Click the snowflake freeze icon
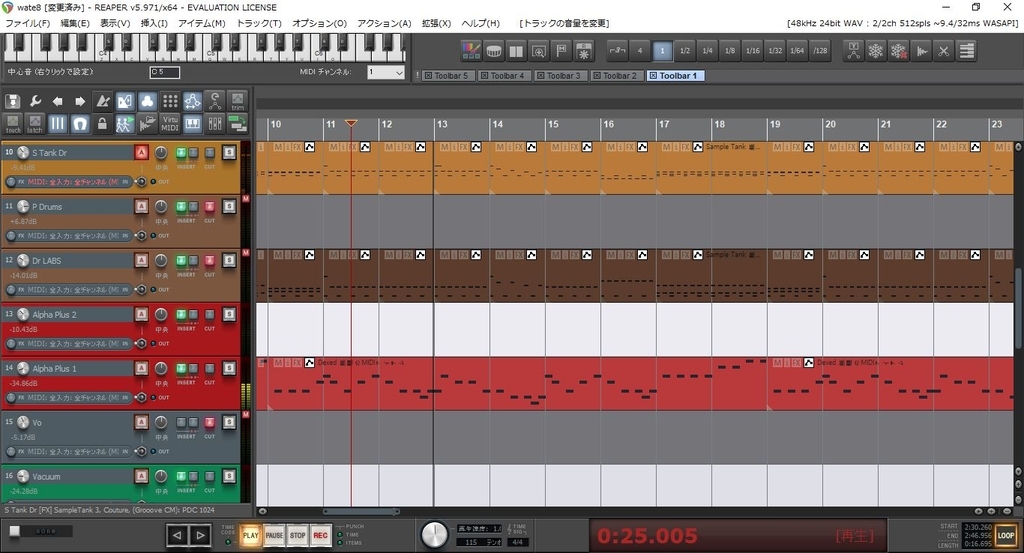 point(876,50)
